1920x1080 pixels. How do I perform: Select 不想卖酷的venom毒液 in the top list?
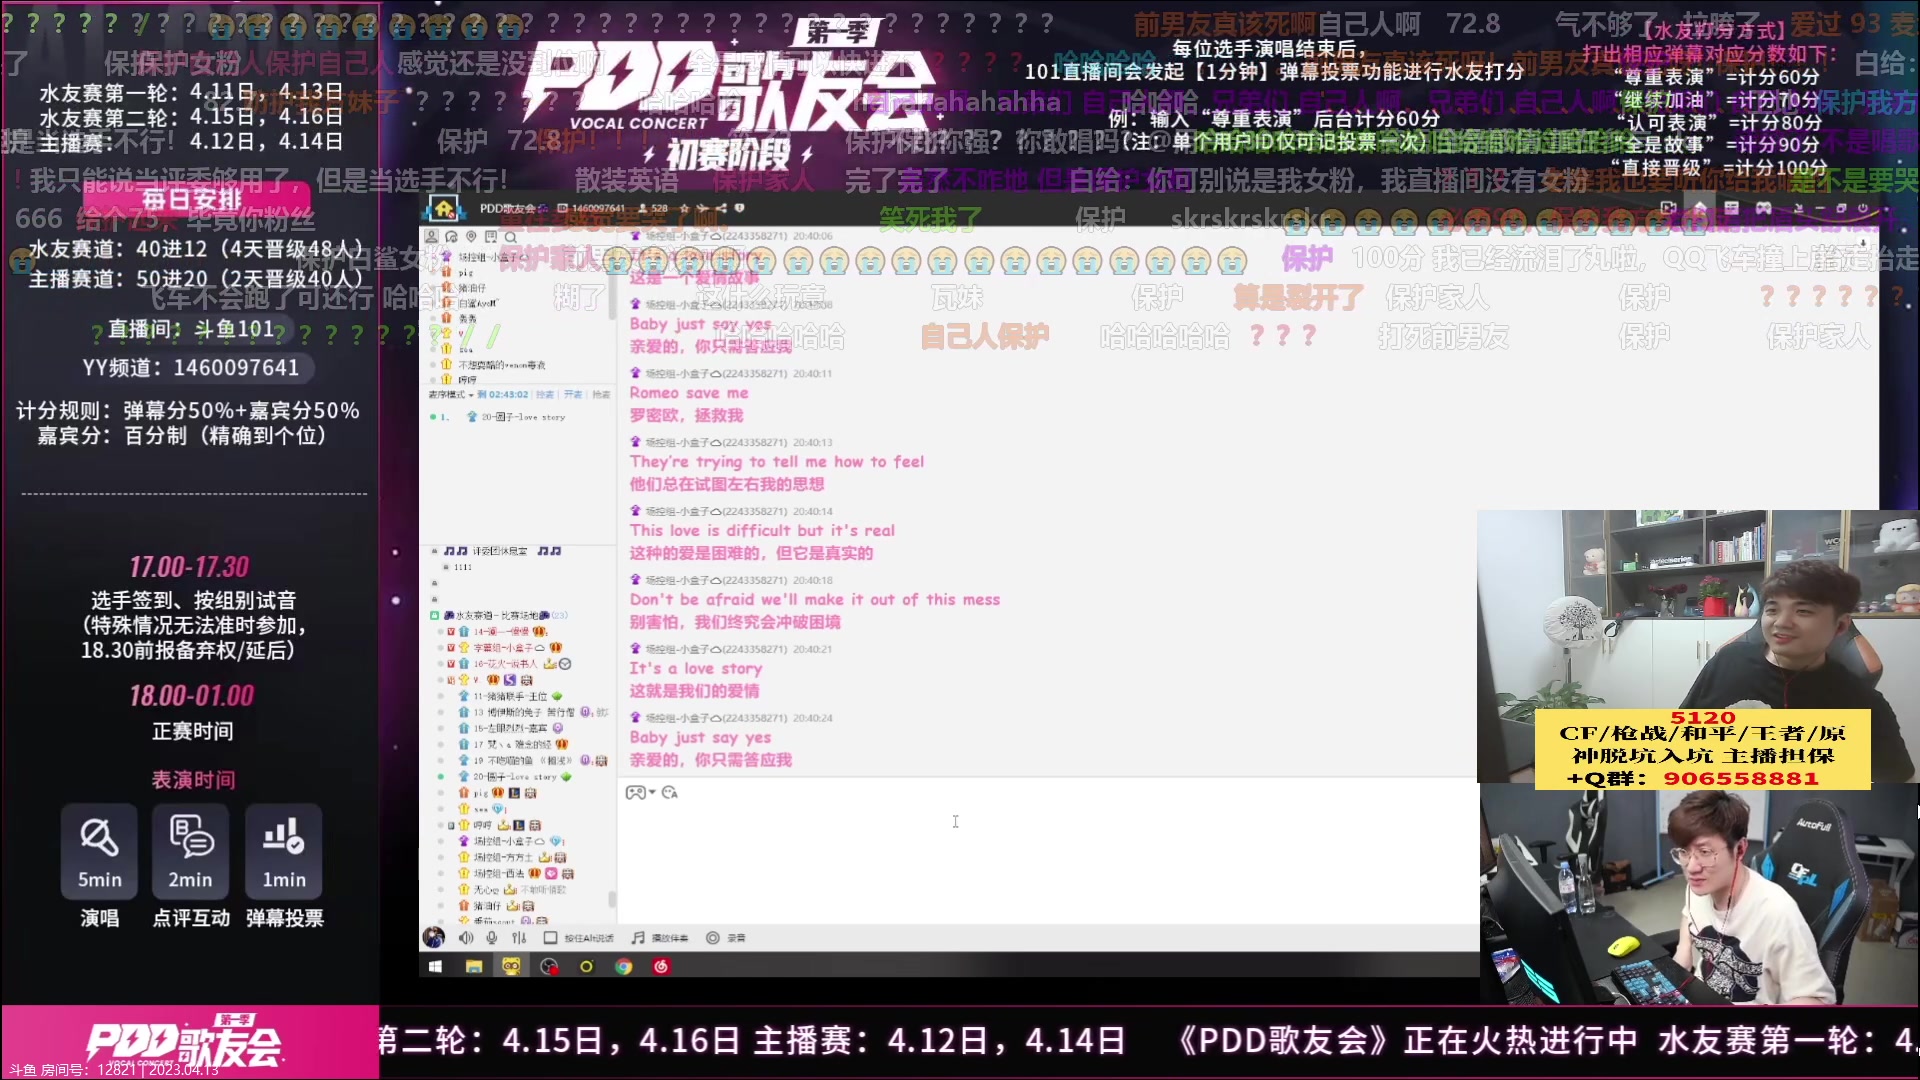pos(502,365)
